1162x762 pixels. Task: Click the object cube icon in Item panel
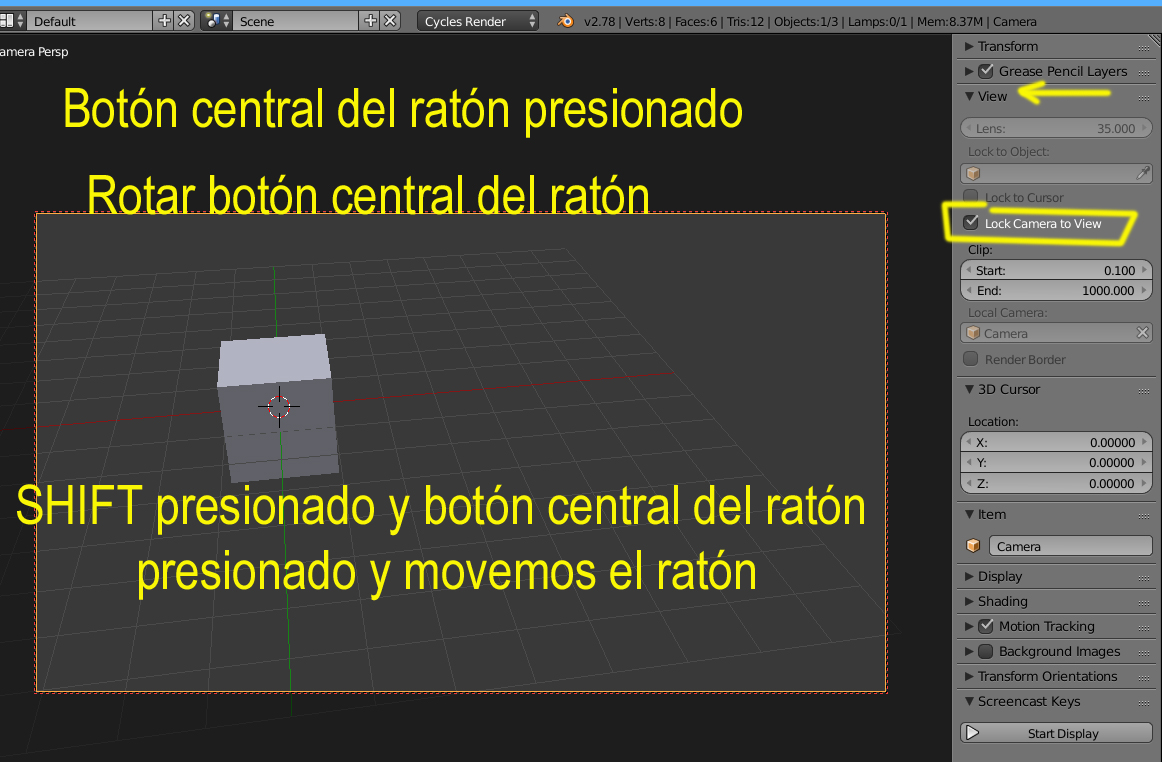click(973, 546)
